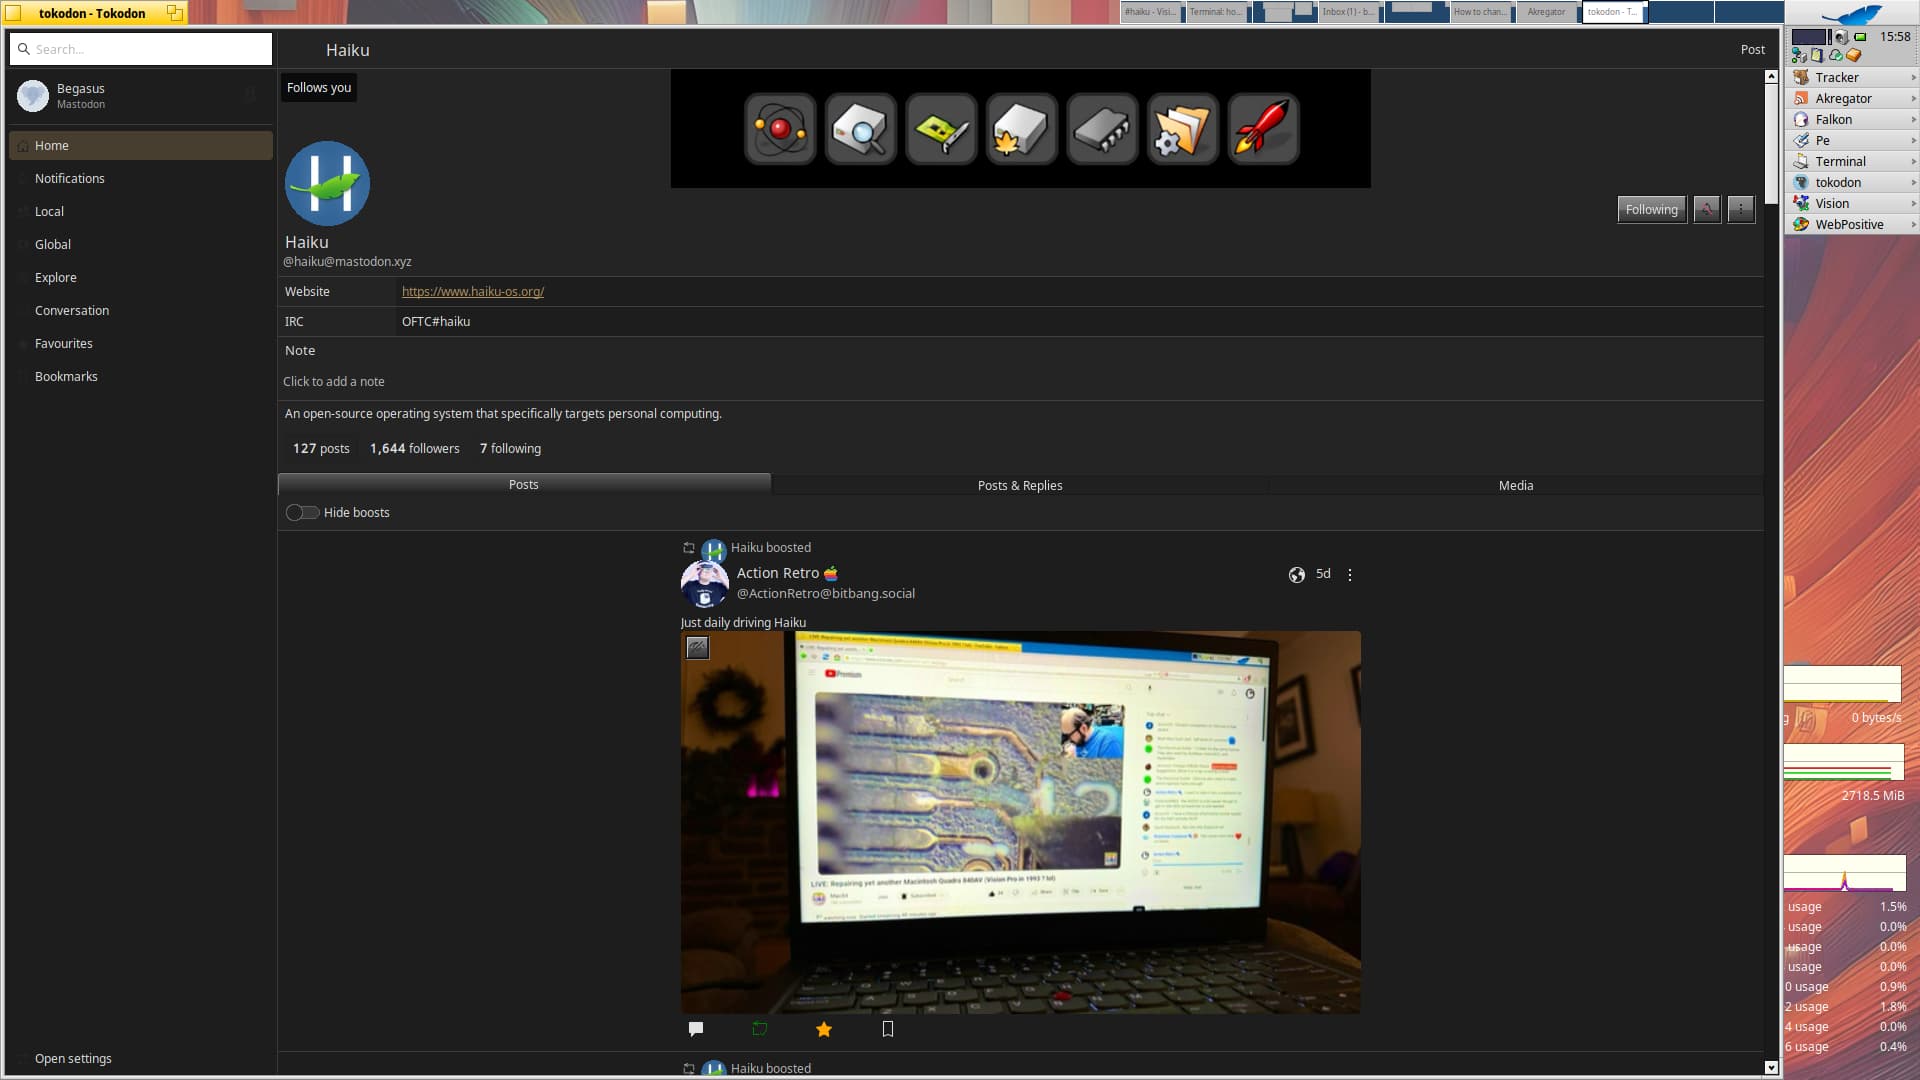Expand the Akregator entry in Deskbar
This screenshot has width=1920, height=1080.
point(1913,98)
